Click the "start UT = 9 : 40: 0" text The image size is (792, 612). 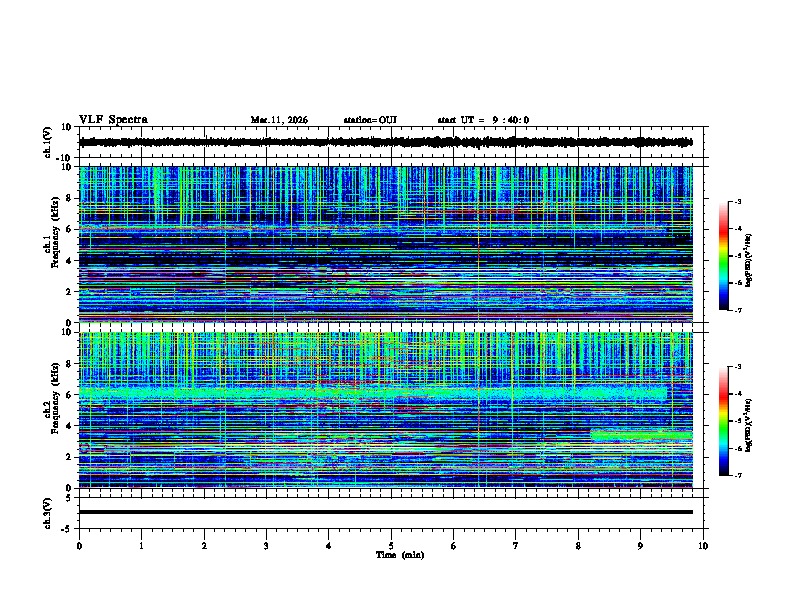coord(483,120)
